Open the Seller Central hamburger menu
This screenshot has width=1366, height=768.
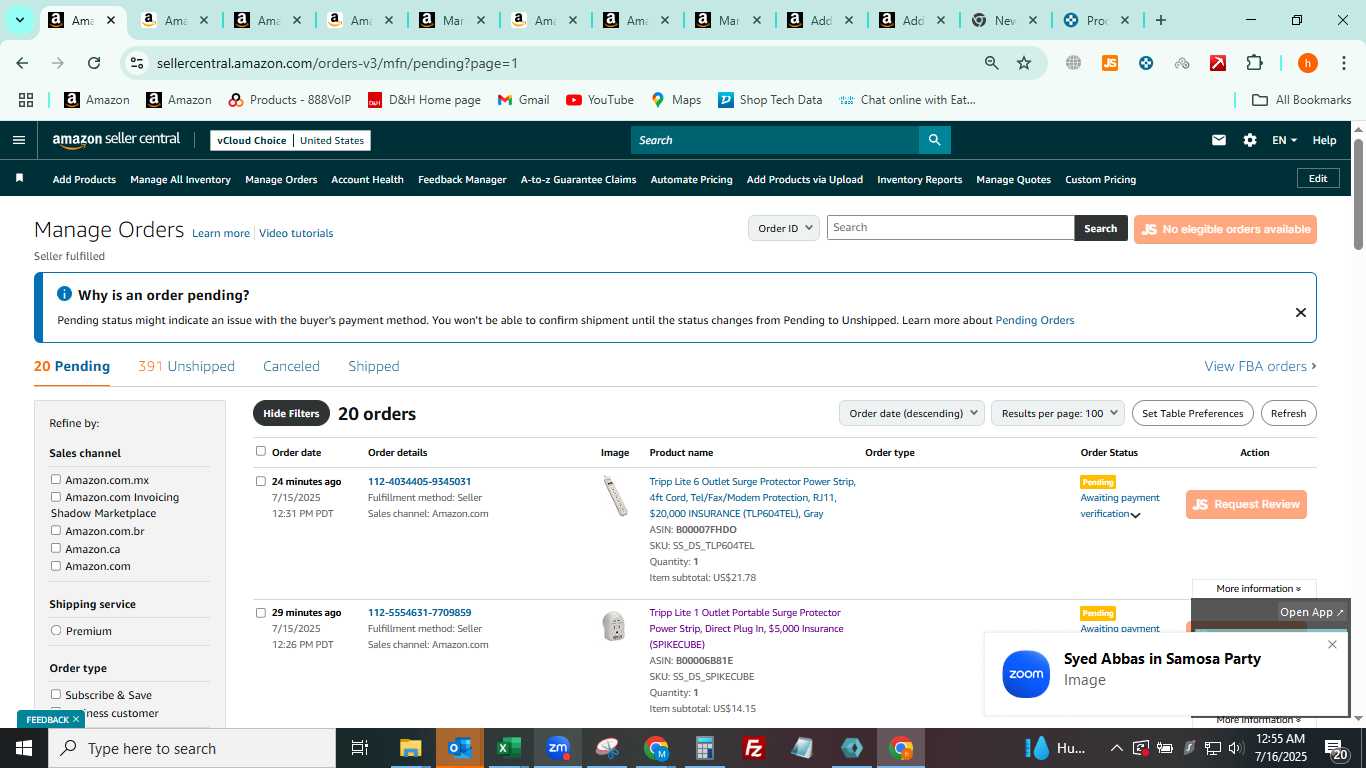click(x=18, y=140)
